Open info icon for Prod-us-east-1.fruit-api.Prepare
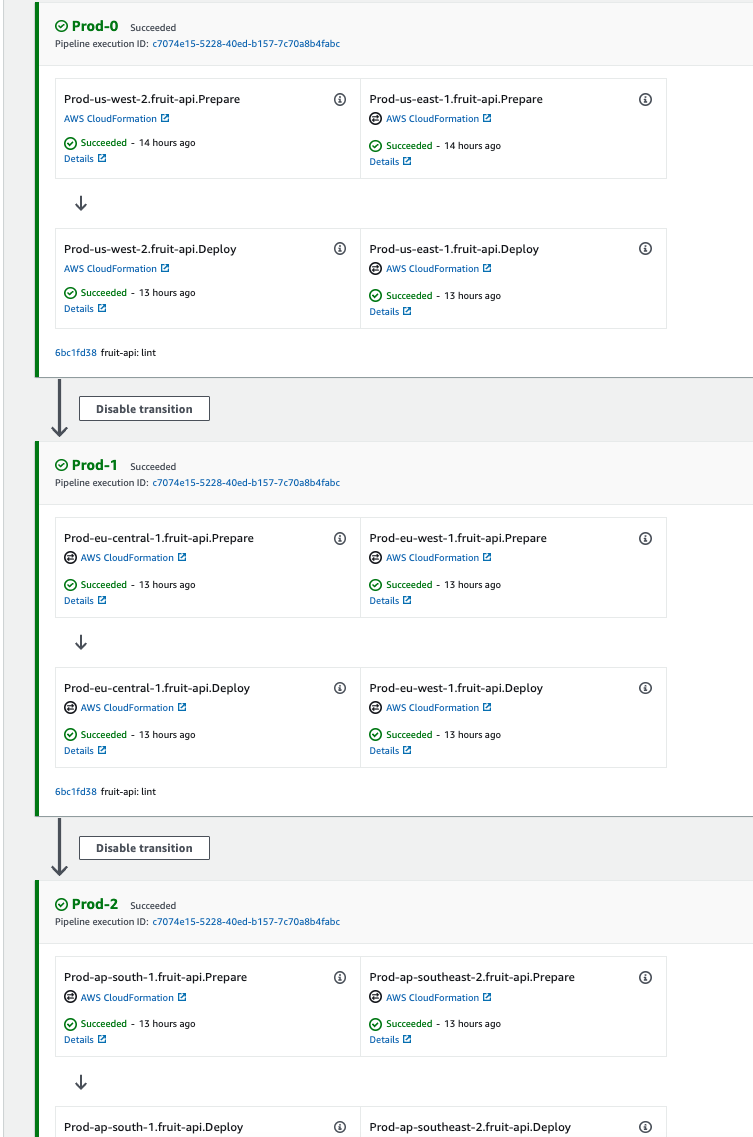753x1137 pixels. click(x=645, y=99)
